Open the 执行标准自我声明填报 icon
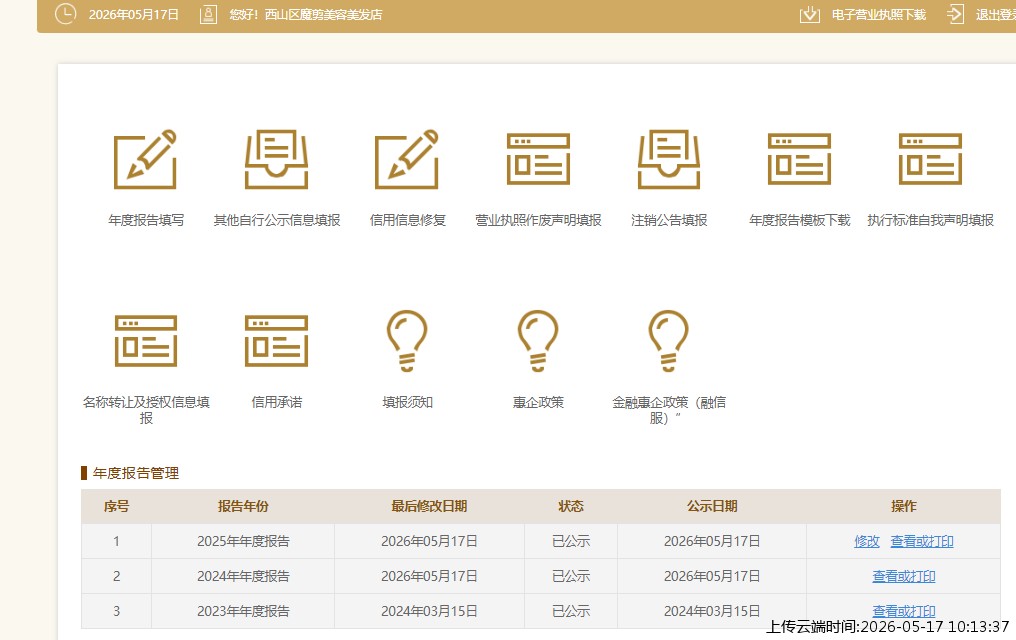The height and width of the screenshot is (640, 1016). point(930,159)
